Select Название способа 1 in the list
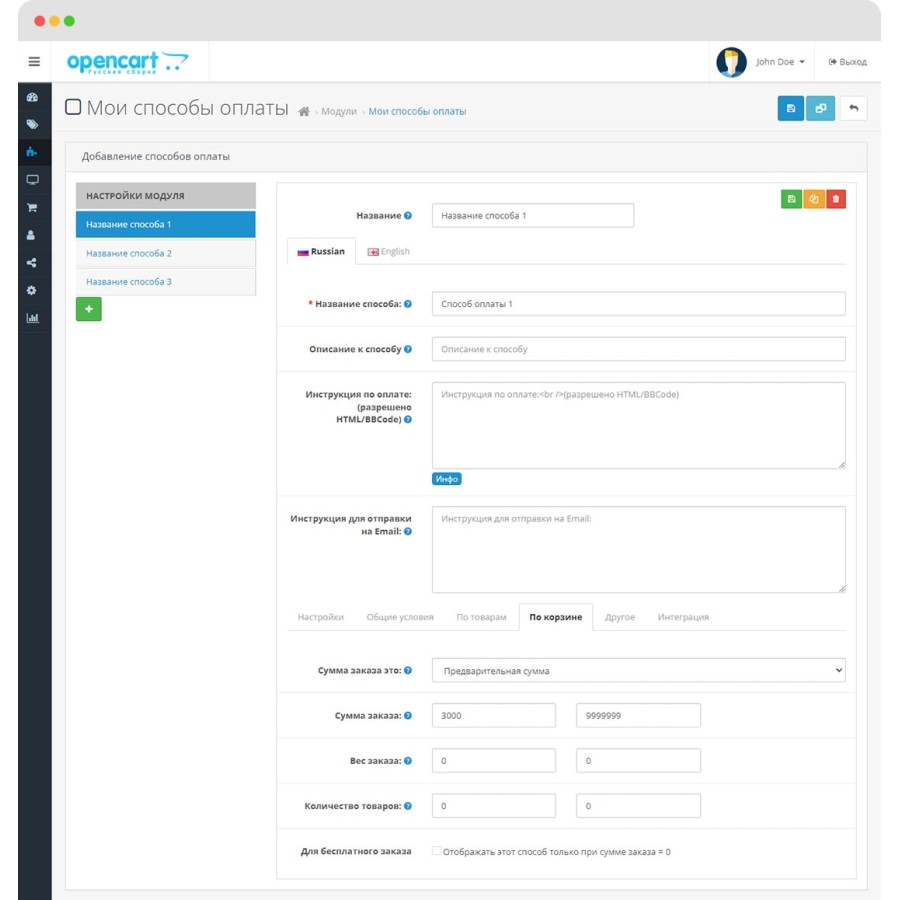Viewport: 900px width, 900px height. coord(165,224)
